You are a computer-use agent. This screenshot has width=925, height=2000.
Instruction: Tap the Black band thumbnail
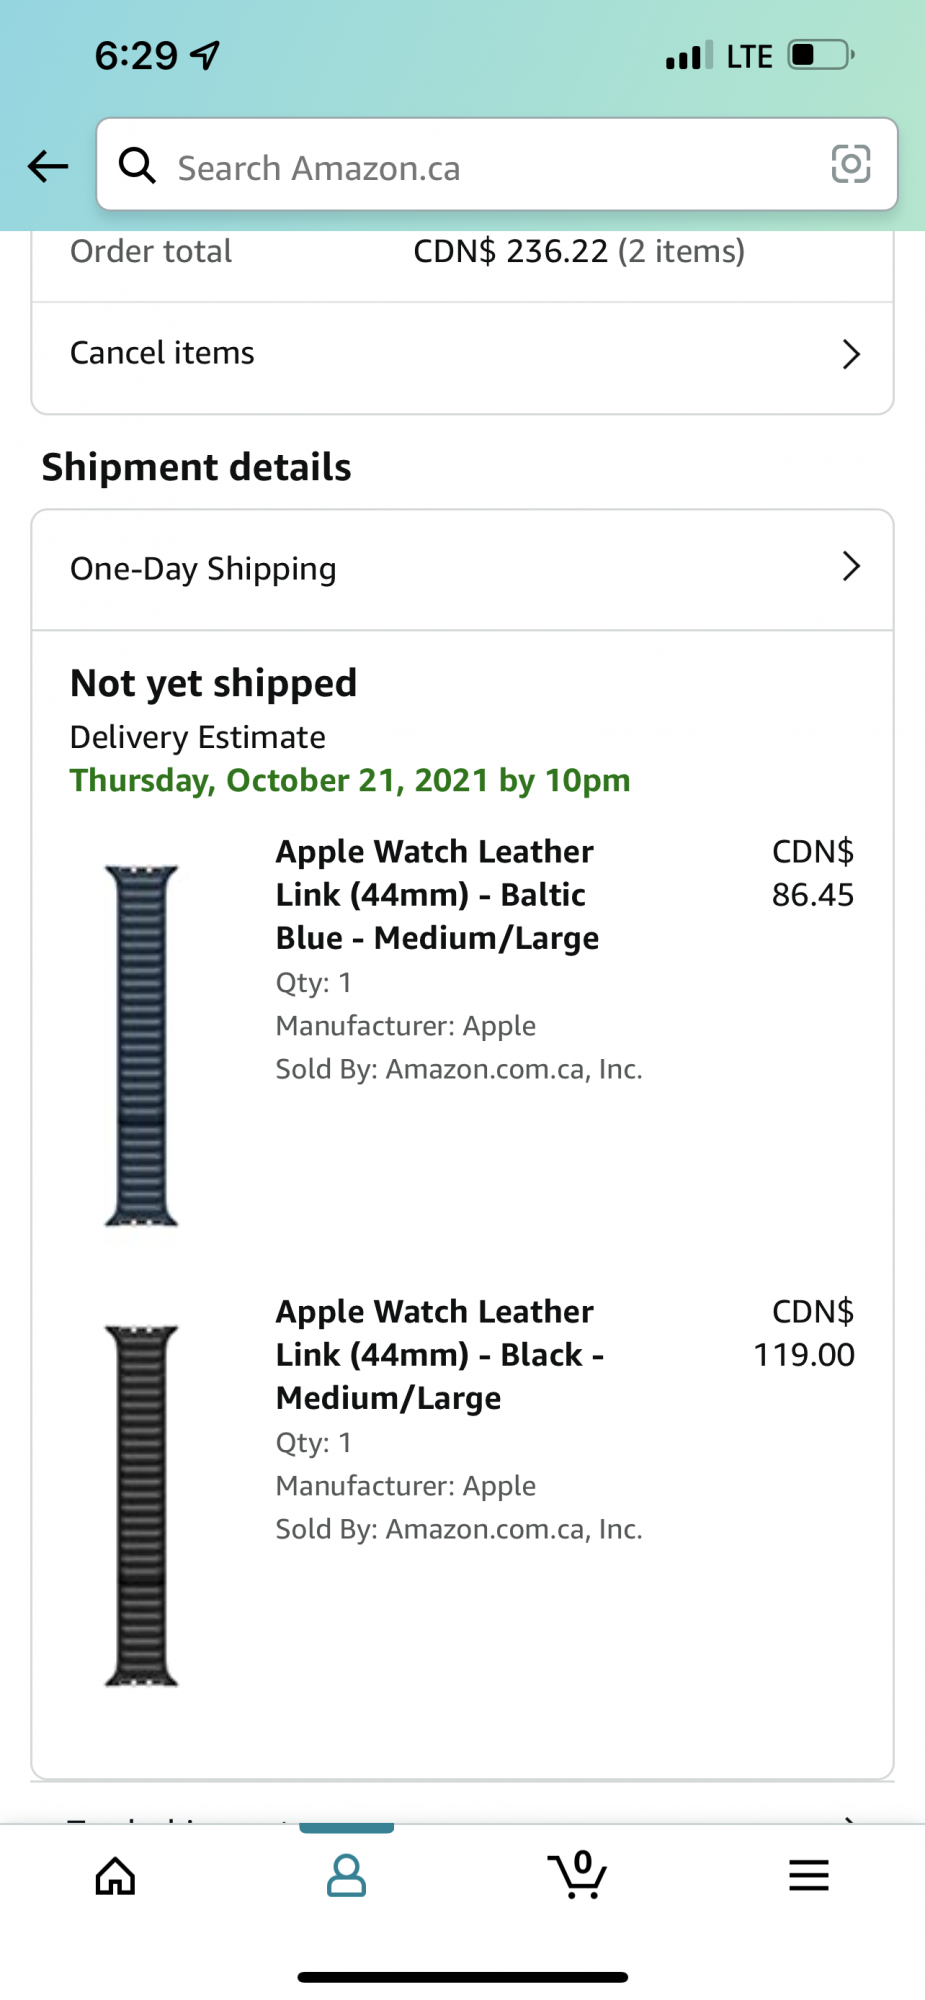pos(141,1505)
